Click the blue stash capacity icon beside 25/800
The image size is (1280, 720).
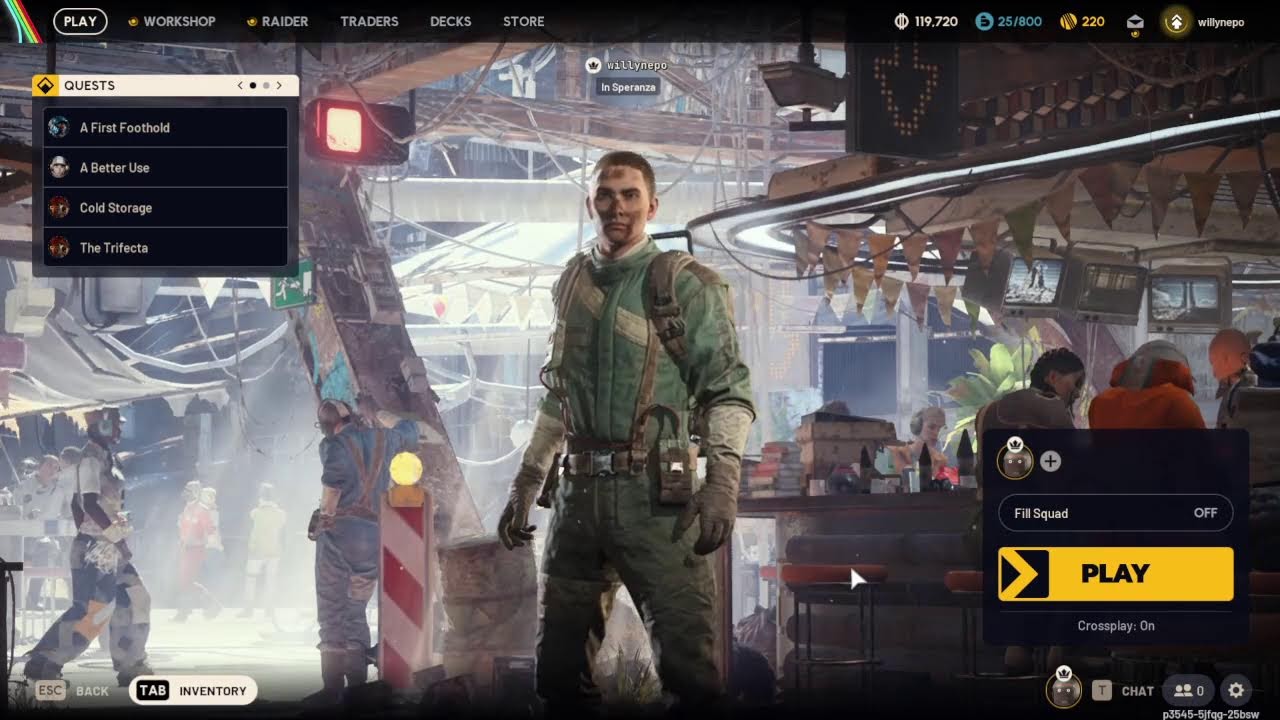point(984,21)
